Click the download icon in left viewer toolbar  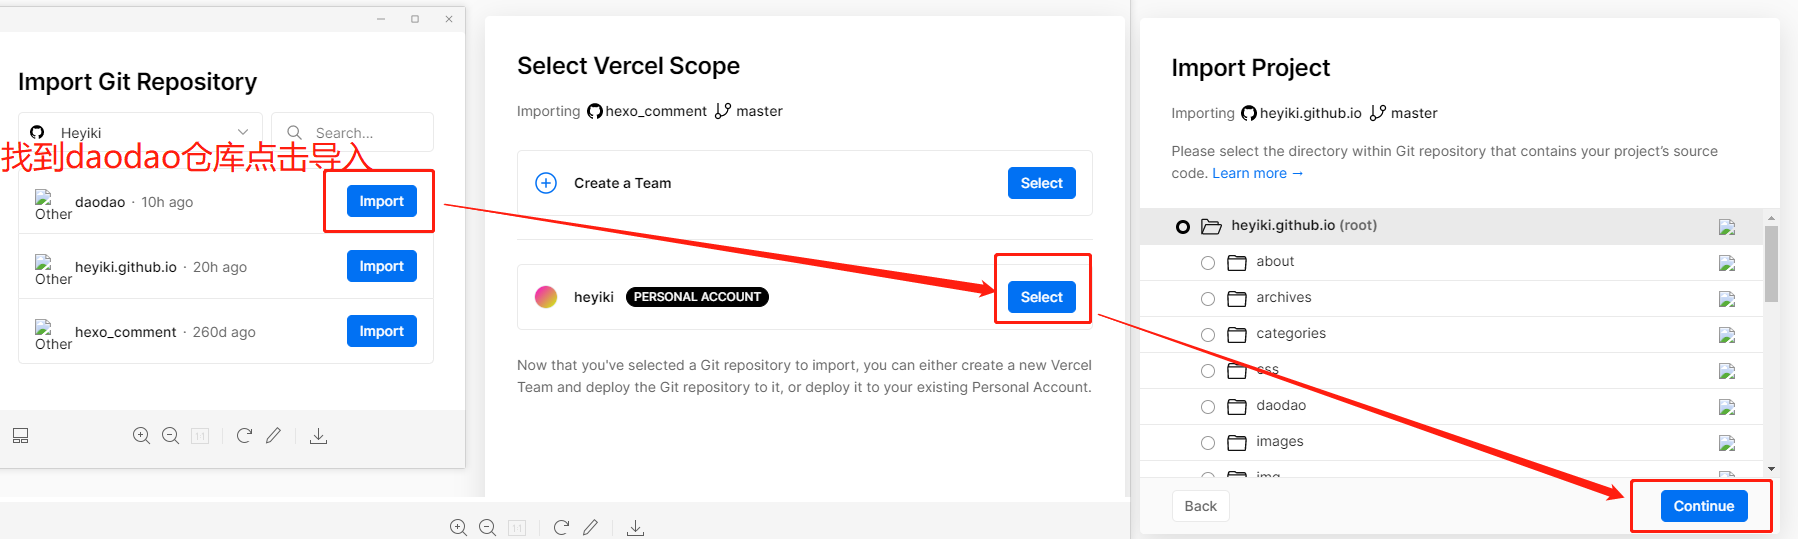(318, 436)
